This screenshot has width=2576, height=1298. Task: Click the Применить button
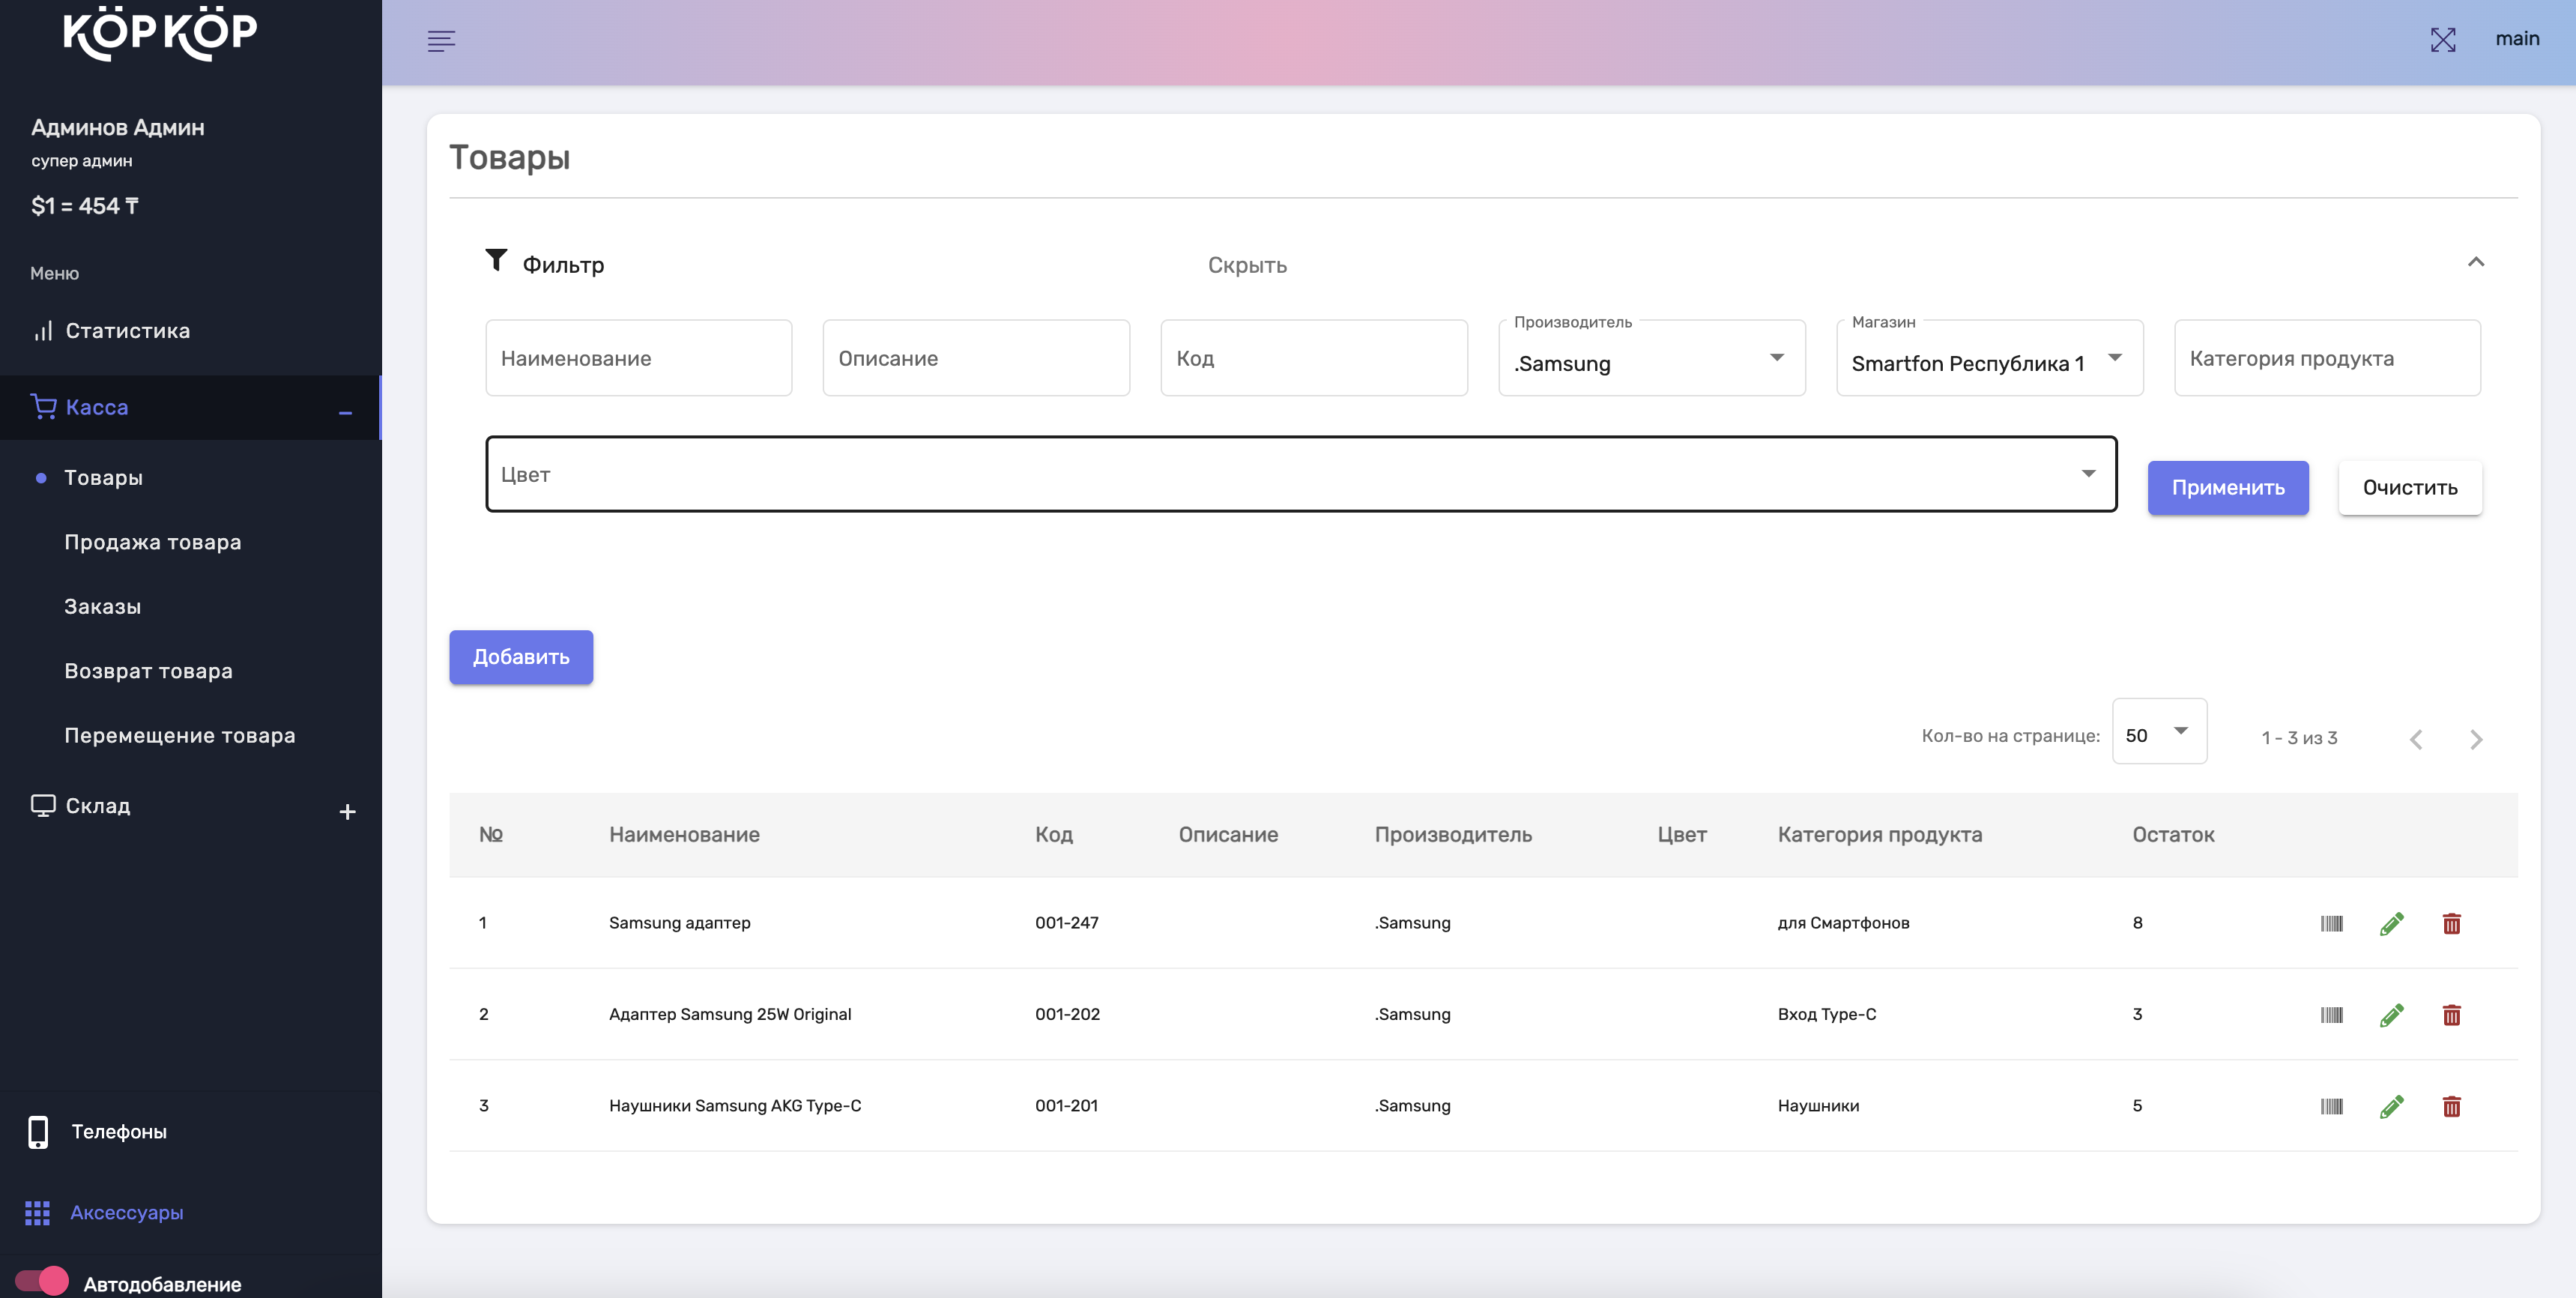pyautogui.click(x=2227, y=488)
